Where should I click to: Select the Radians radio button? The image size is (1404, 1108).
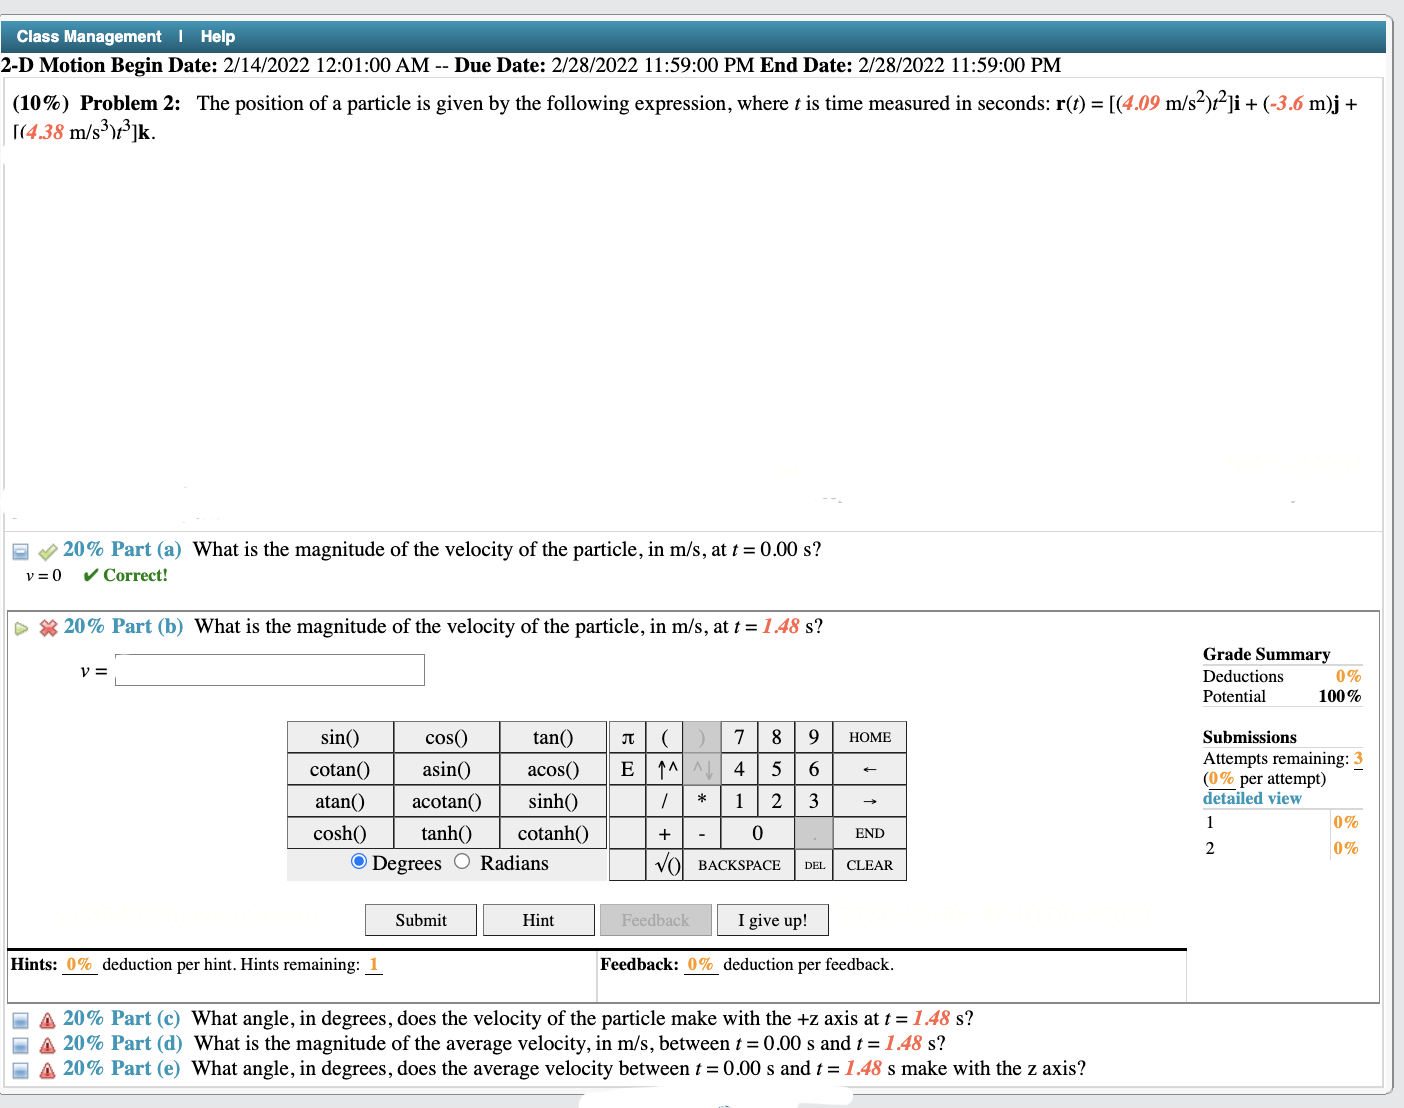(x=462, y=861)
